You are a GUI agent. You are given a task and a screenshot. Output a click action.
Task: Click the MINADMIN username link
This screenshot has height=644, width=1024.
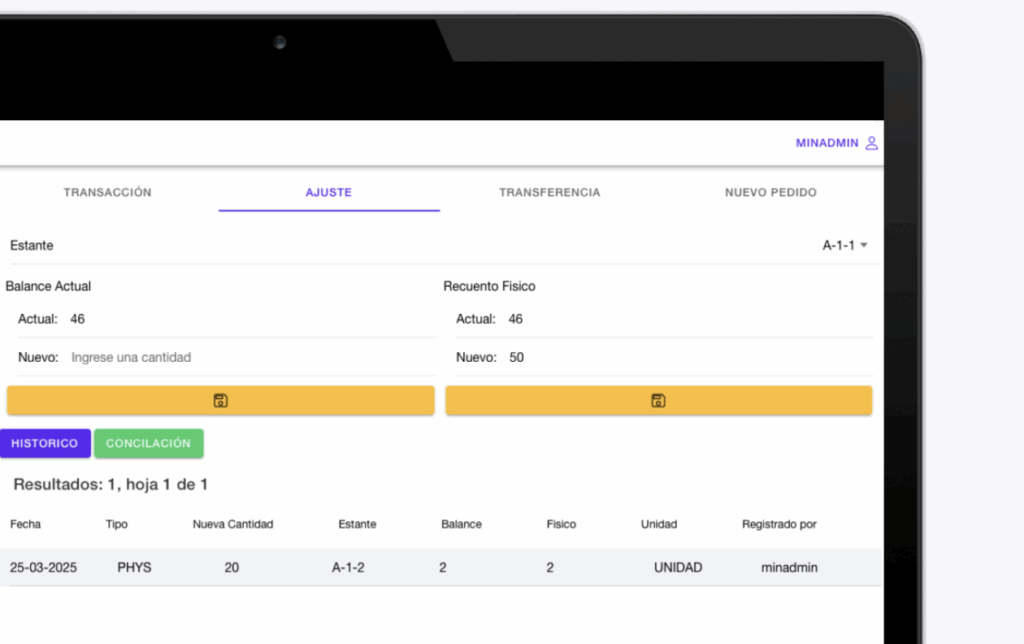click(827, 143)
